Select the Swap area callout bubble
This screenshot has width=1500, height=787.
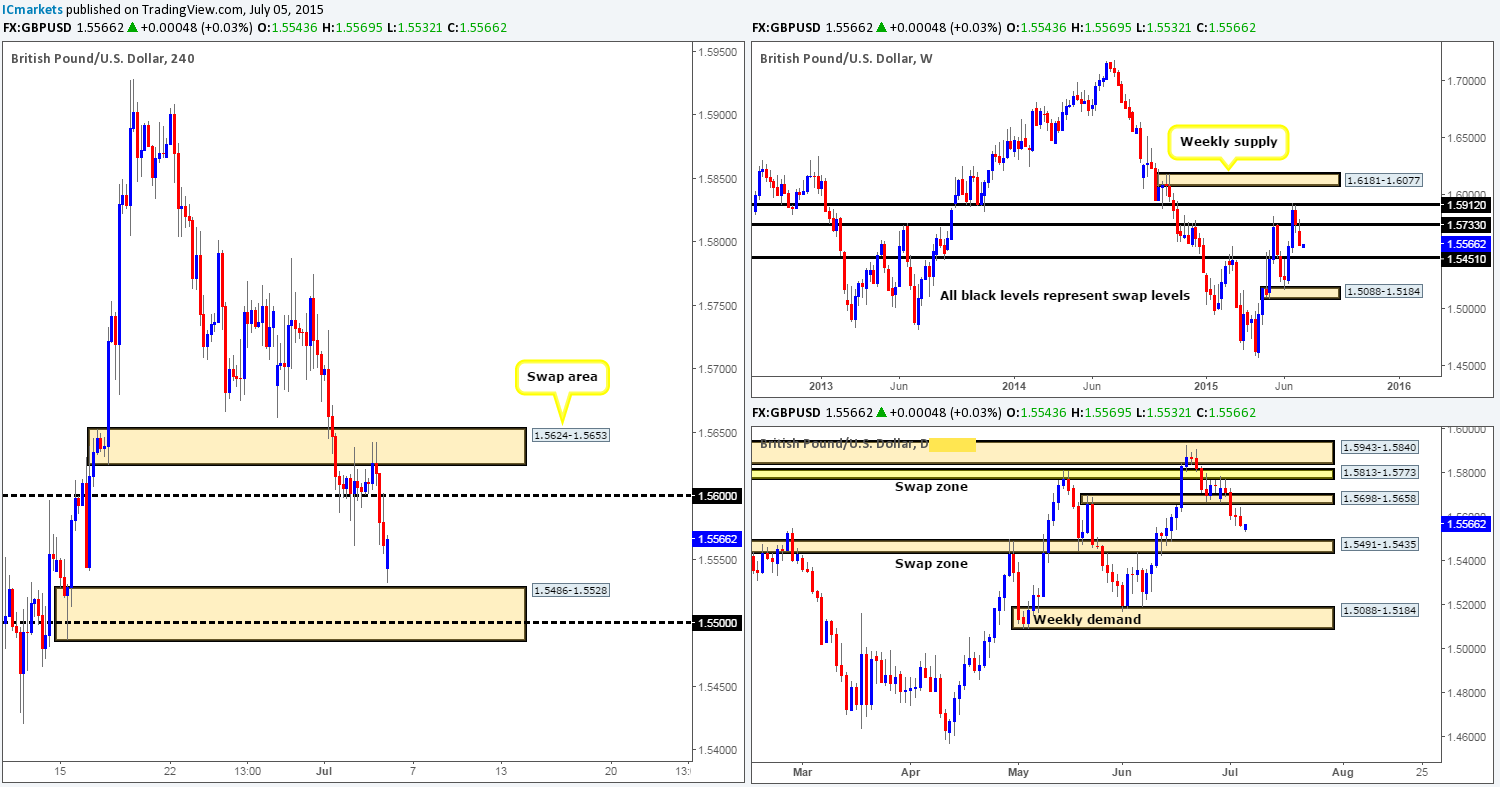[562, 380]
